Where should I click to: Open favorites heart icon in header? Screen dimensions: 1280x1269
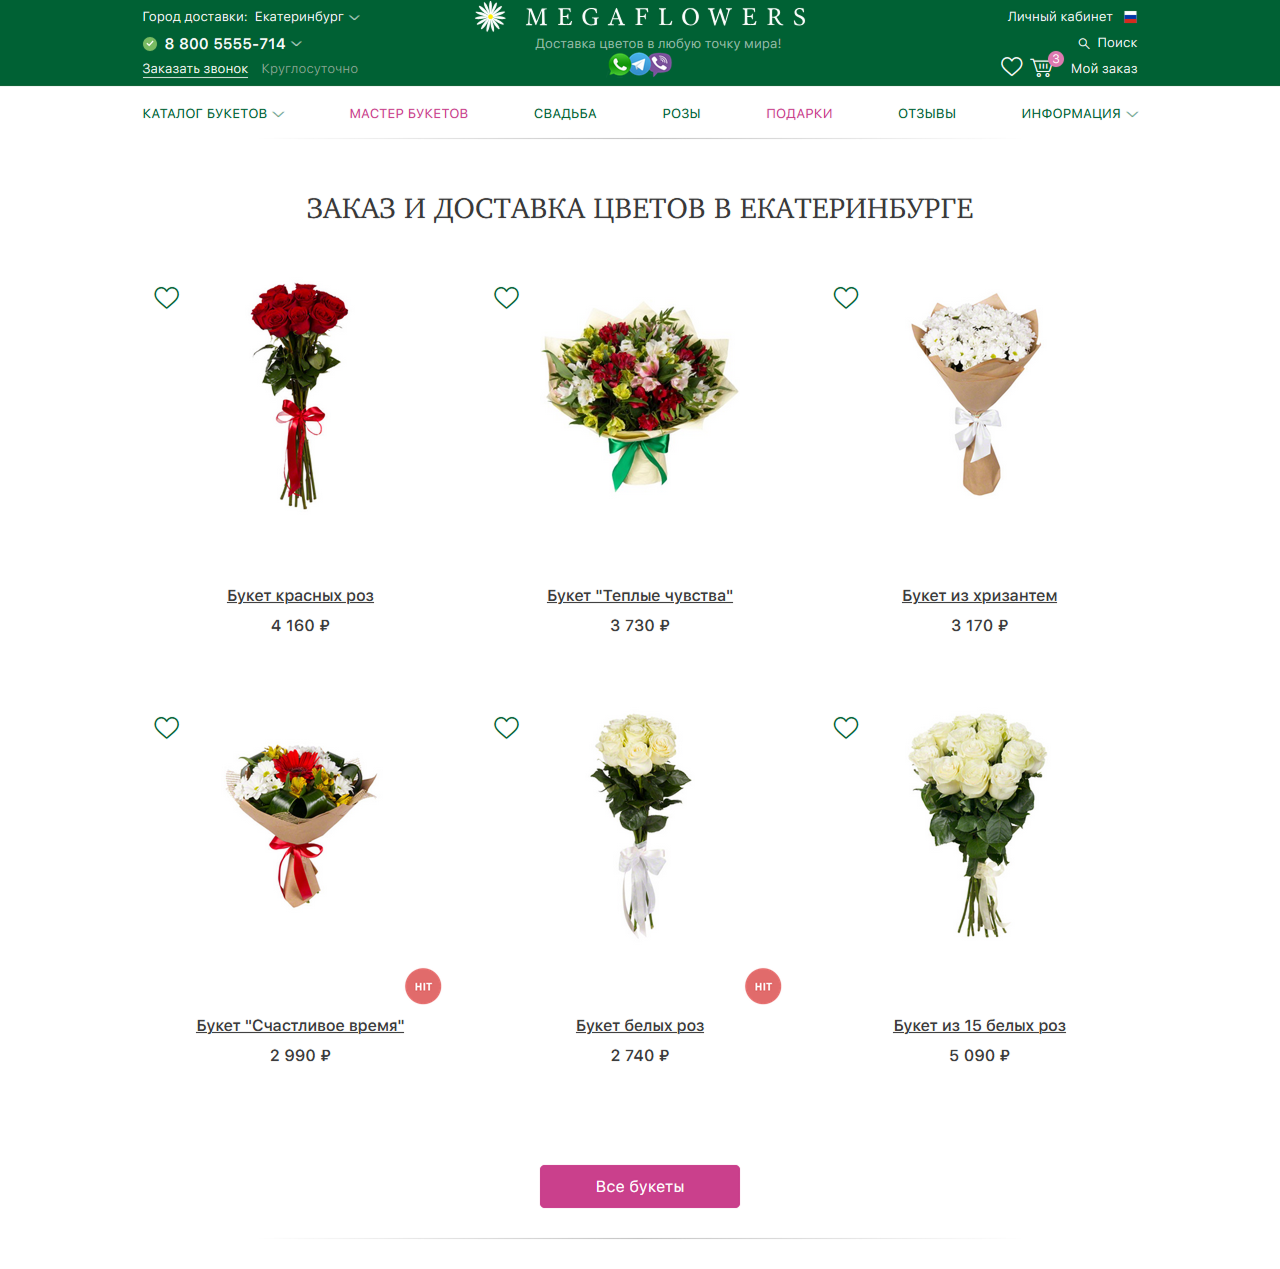(x=1012, y=67)
